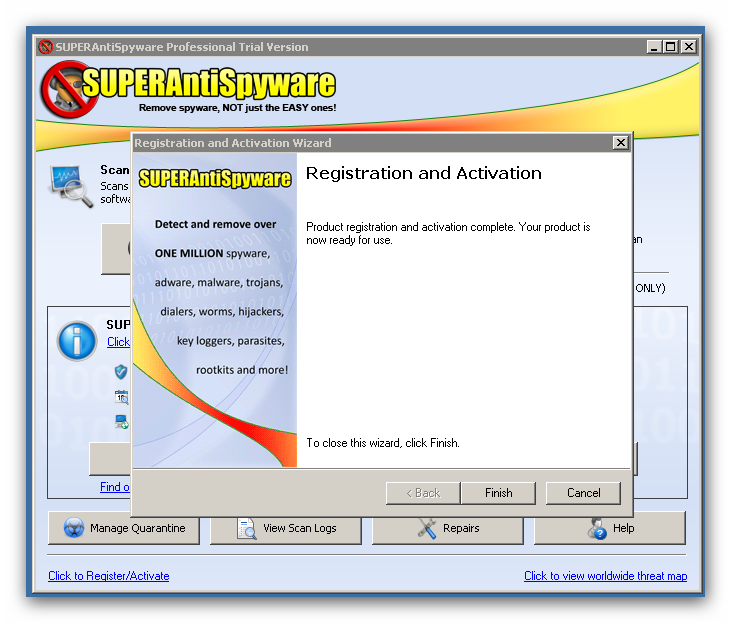This screenshot has height=623, width=731.
Task: Click Cancel in the Registration wizard
Action: [x=583, y=493]
